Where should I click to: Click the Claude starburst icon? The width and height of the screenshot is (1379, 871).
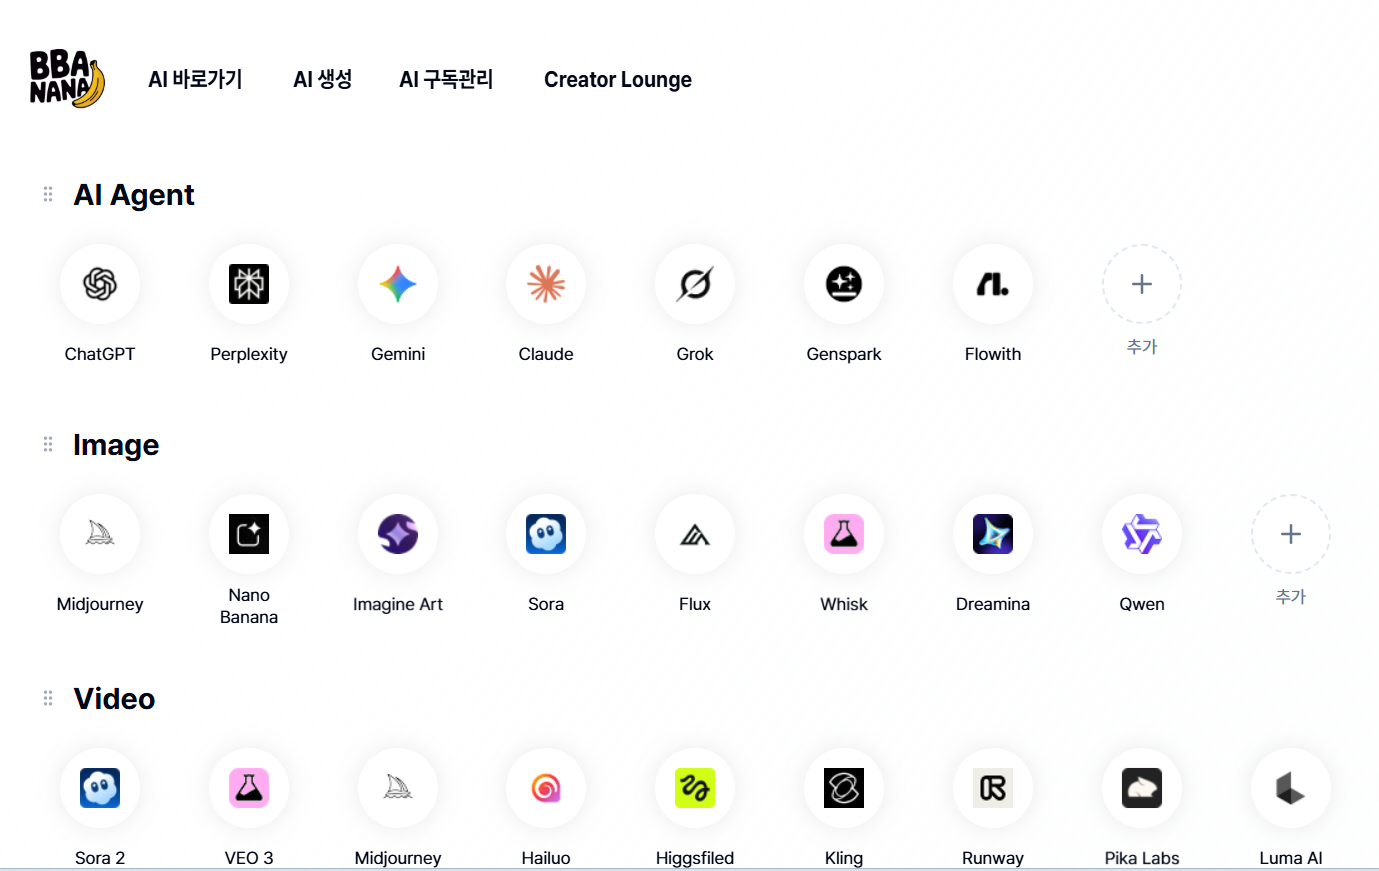(x=546, y=284)
